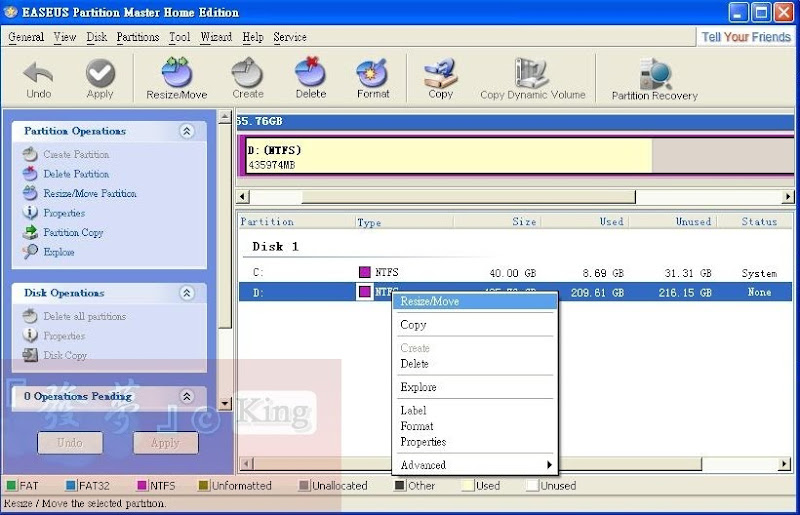
Task: Open the Wizard menu
Action: (216, 37)
